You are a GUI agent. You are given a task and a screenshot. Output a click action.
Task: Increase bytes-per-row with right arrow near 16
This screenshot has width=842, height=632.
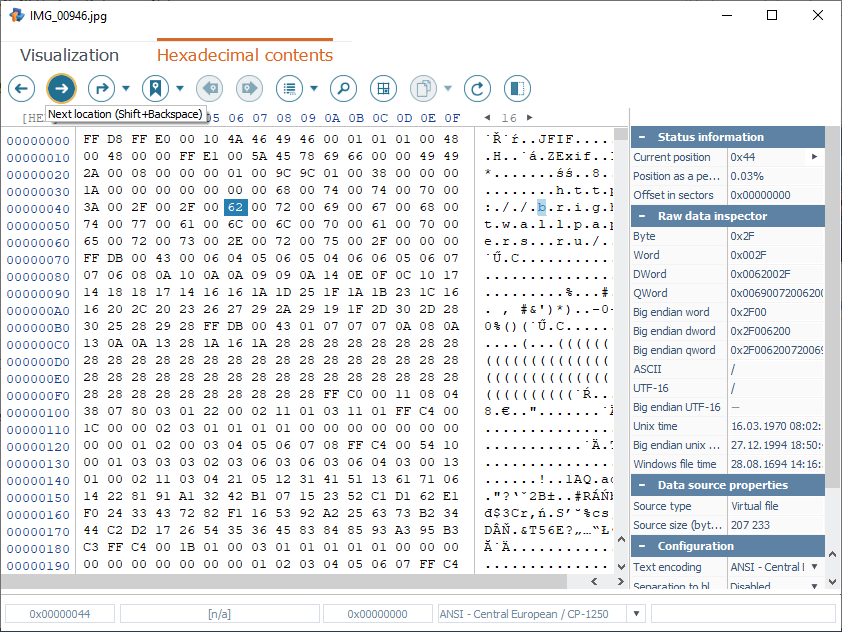click(530, 118)
